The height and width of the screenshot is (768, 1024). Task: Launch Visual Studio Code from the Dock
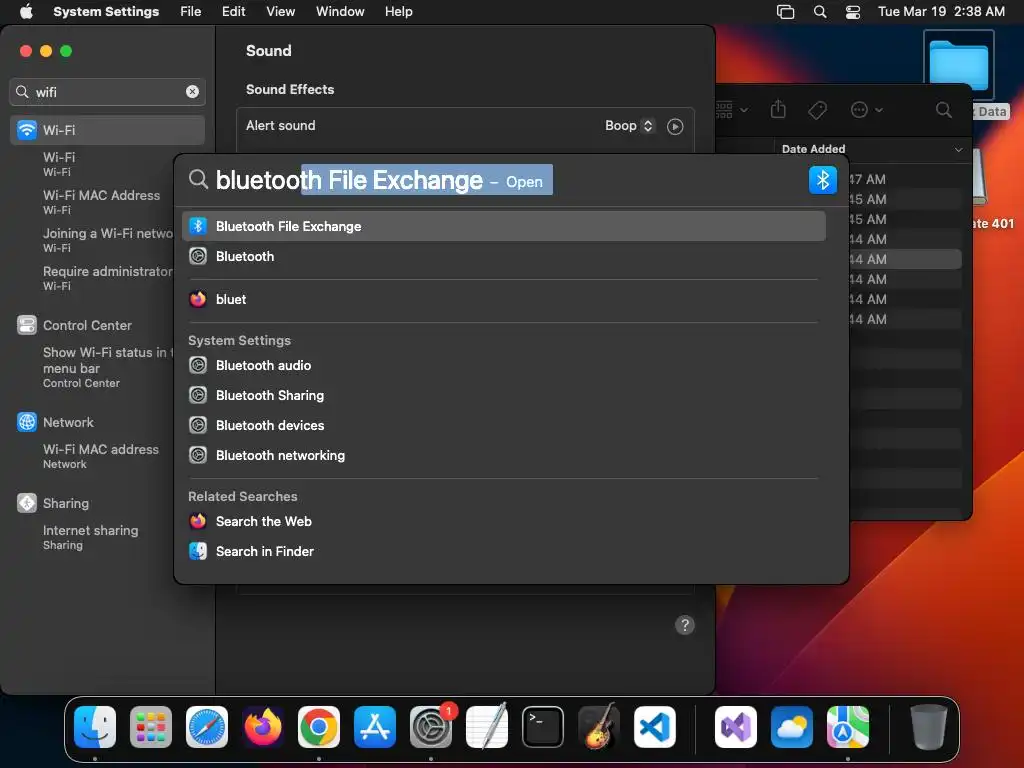pos(654,727)
